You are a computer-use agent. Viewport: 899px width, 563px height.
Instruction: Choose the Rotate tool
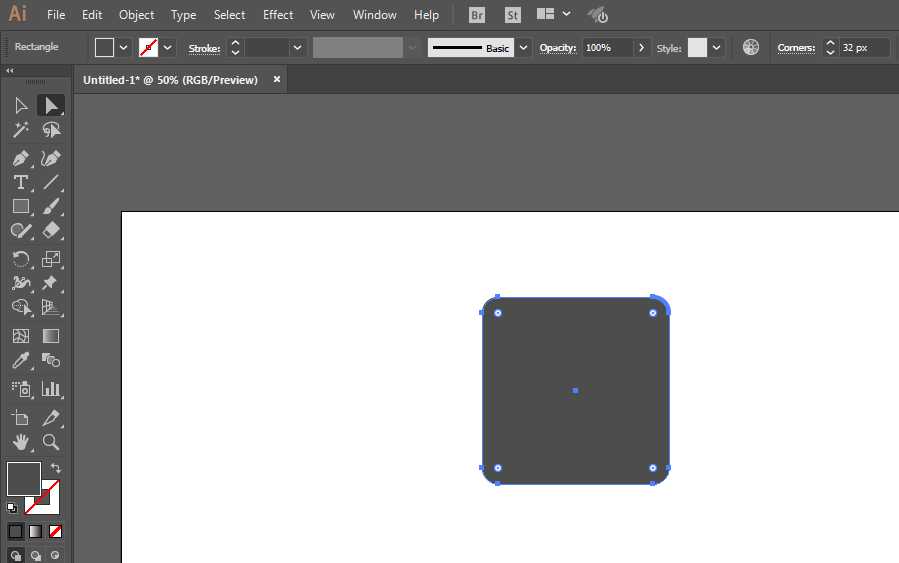tap(20, 259)
